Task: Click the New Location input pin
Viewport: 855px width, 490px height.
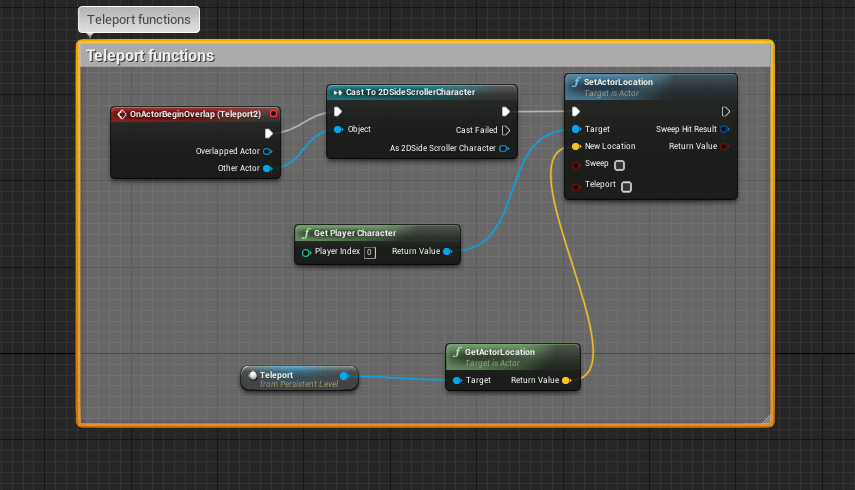Action: (x=576, y=146)
